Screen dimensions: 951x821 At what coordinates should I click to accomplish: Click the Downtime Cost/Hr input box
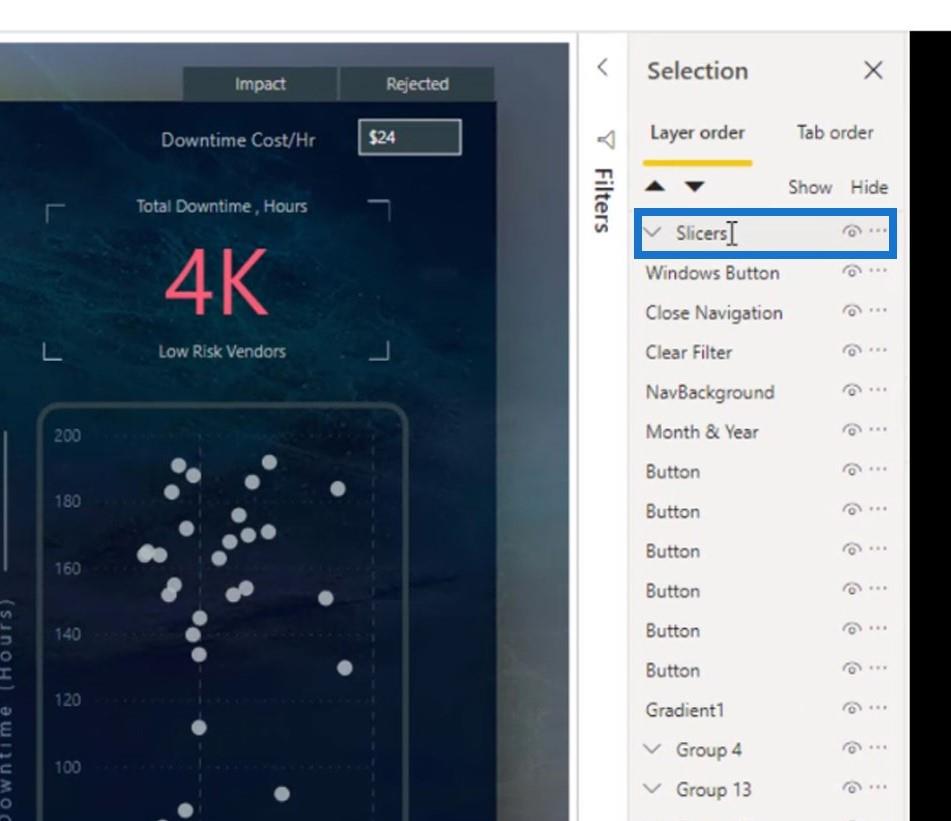pos(409,138)
